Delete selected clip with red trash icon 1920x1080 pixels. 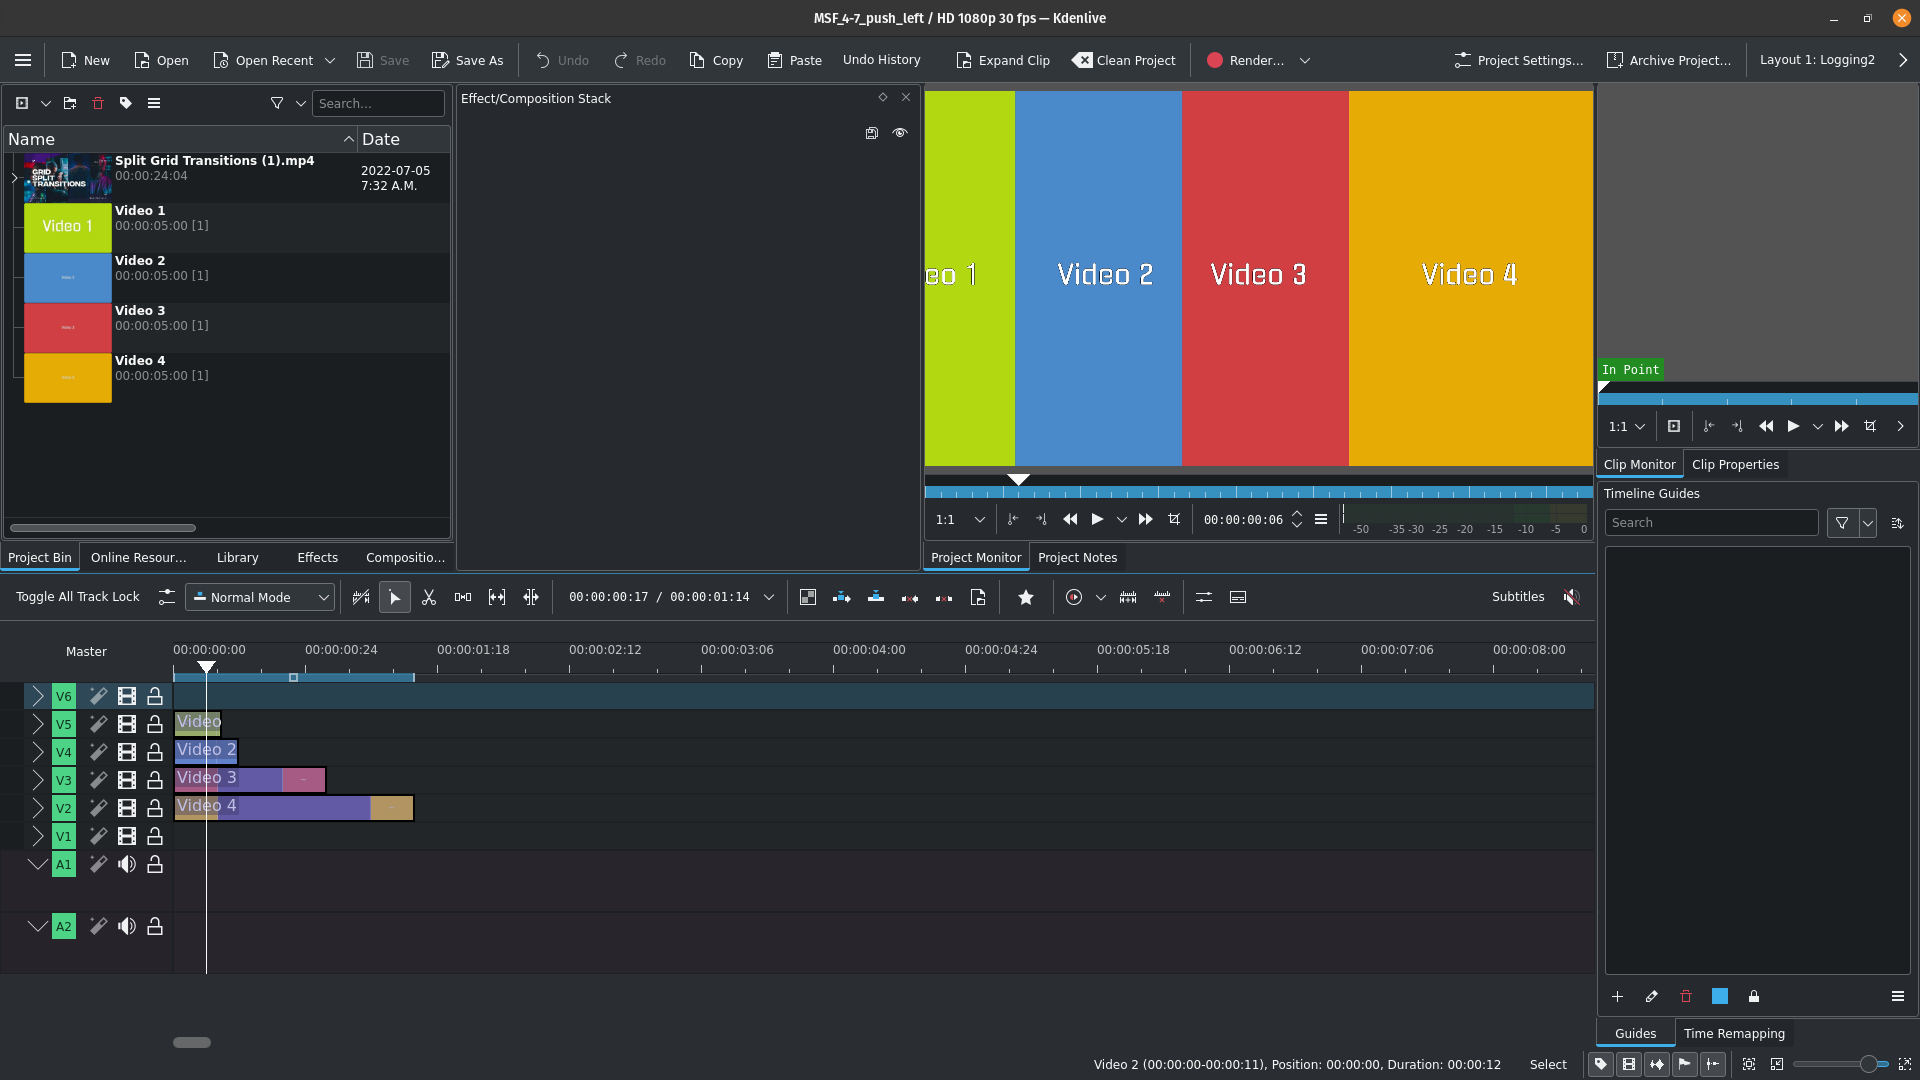pos(98,103)
